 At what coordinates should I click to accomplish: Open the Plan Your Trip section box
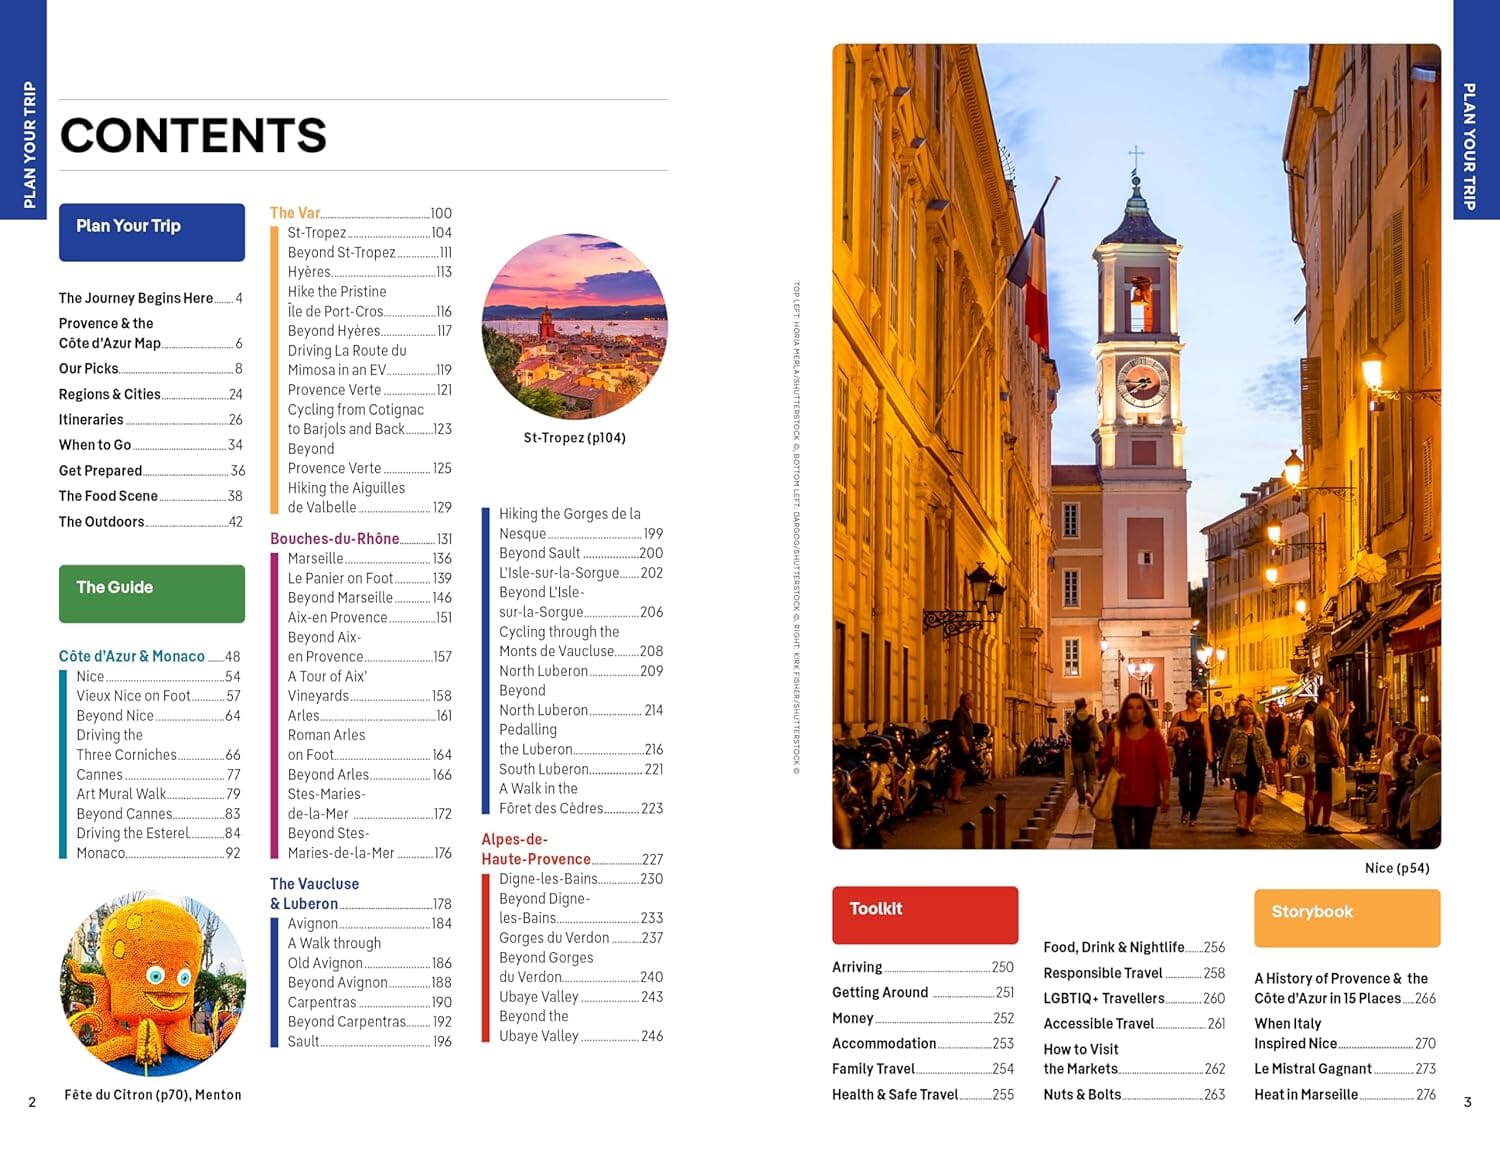click(x=151, y=231)
